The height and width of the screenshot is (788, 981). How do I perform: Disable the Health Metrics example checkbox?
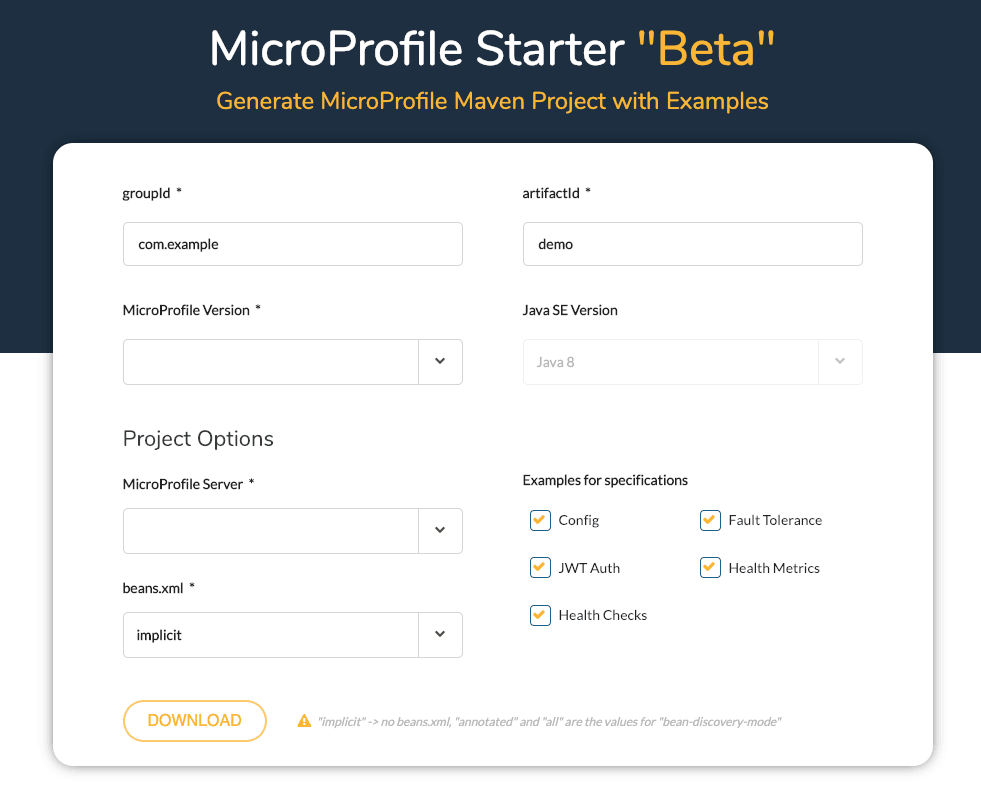click(x=710, y=567)
